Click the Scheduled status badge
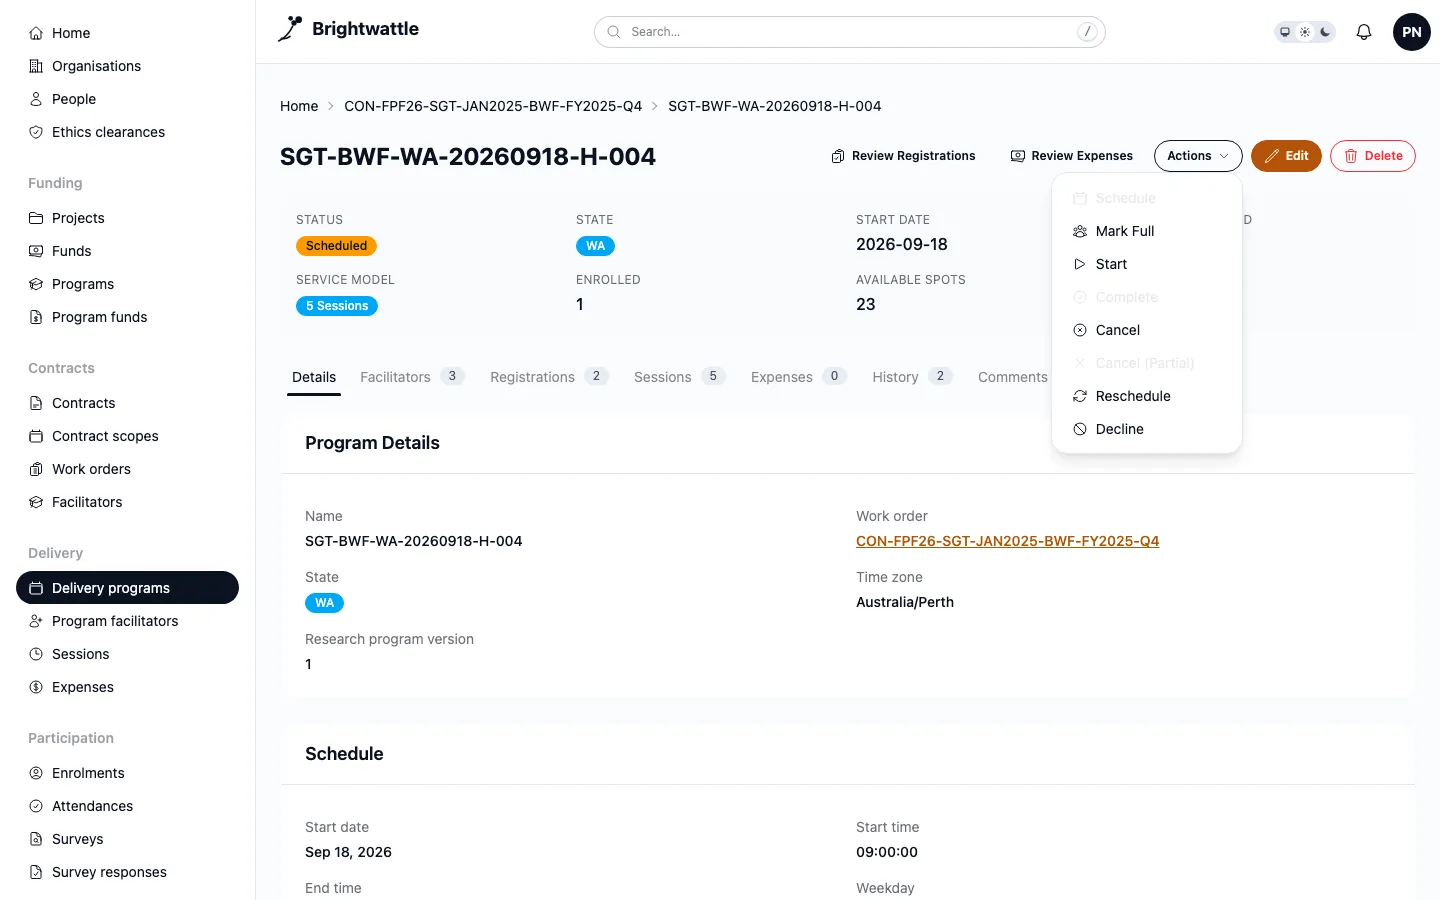The height and width of the screenshot is (900, 1440). click(336, 246)
